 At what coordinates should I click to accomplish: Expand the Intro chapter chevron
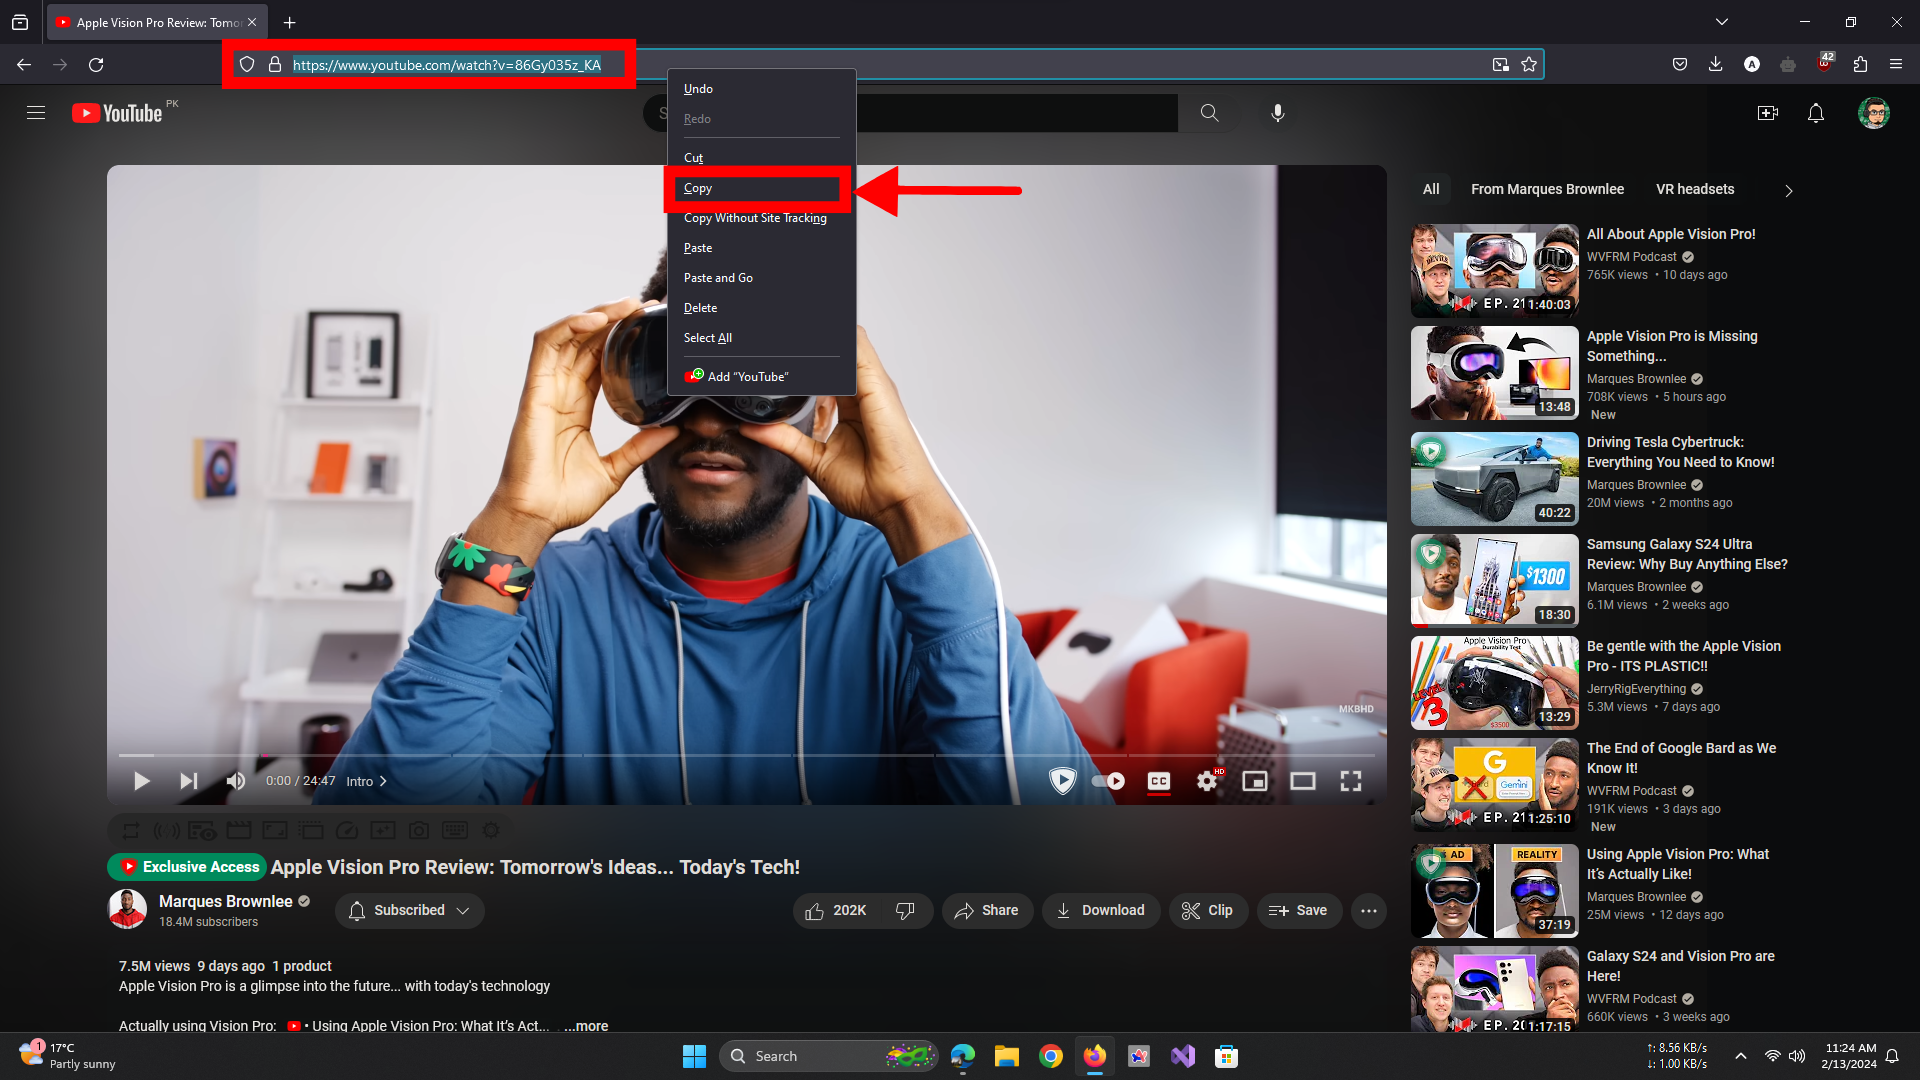pyautogui.click(x=383, y=781)
